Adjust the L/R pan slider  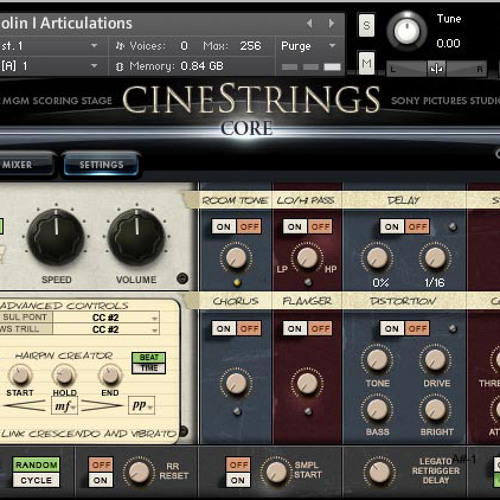point(436,69)
